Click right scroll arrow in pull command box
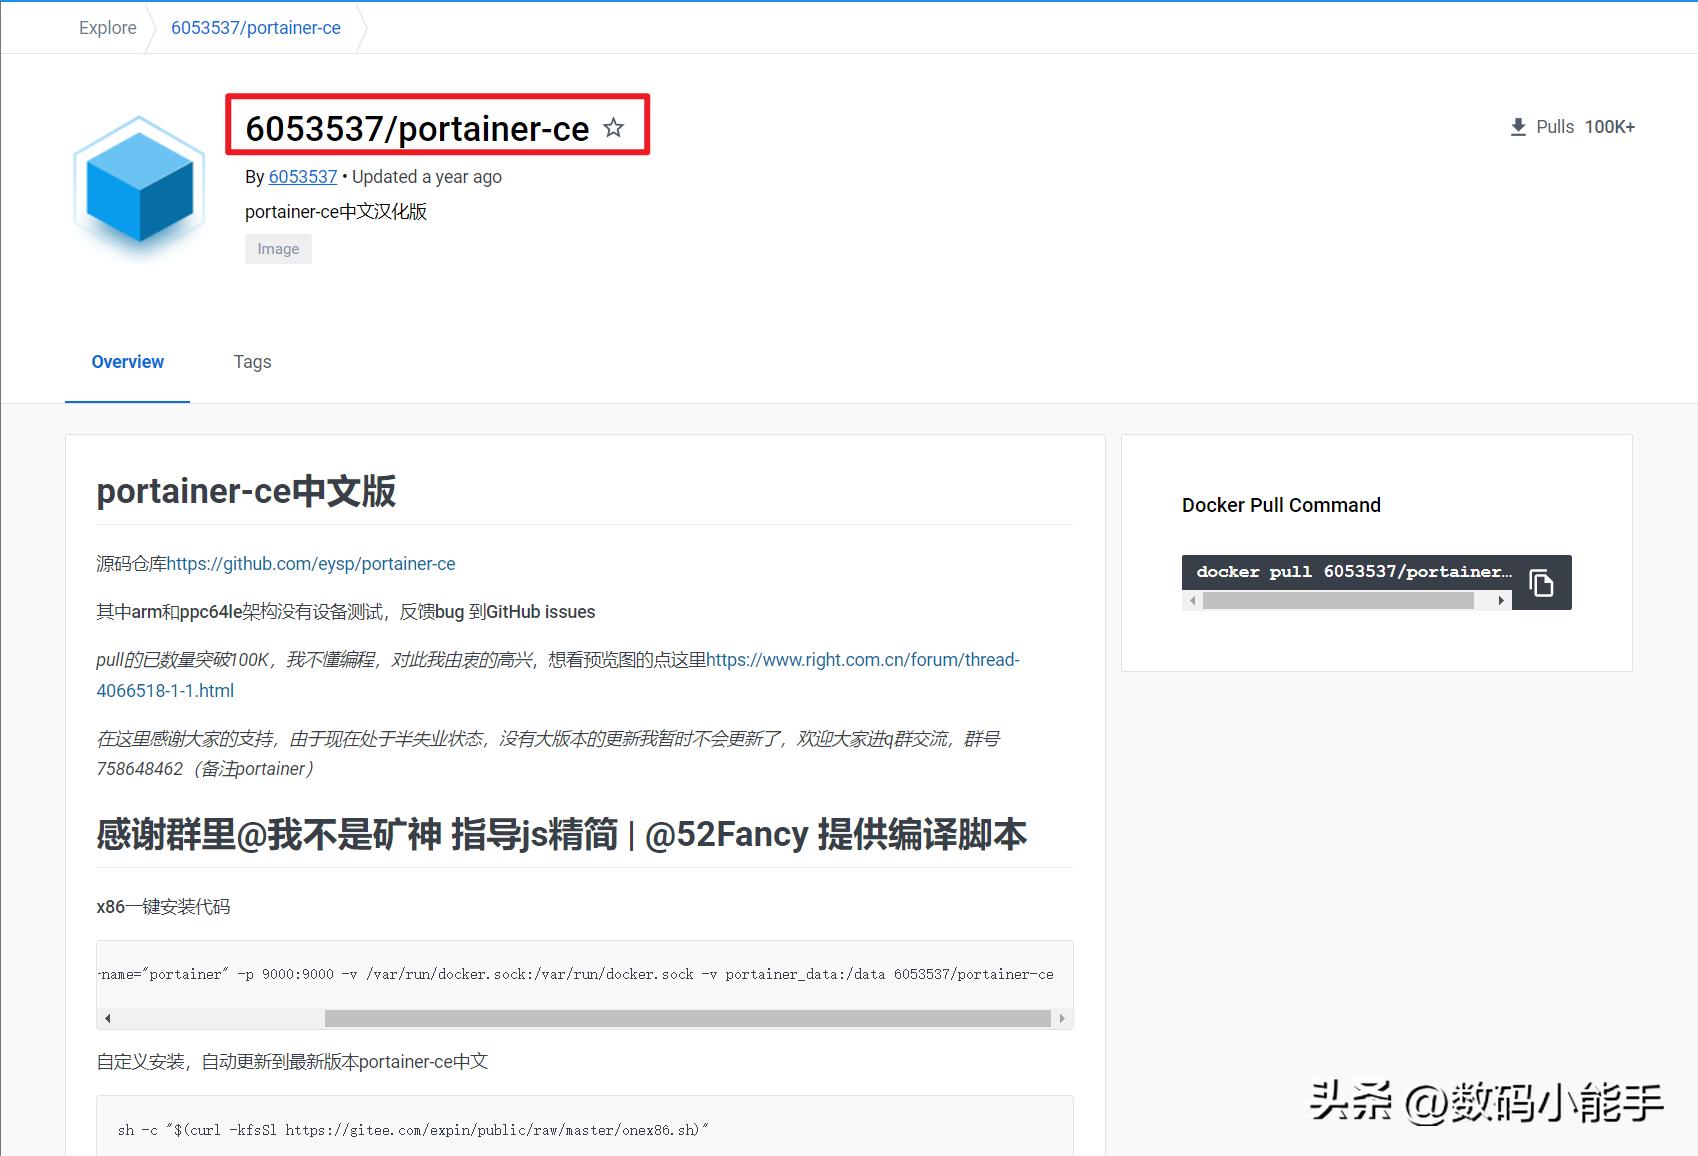 [1500, 600]
